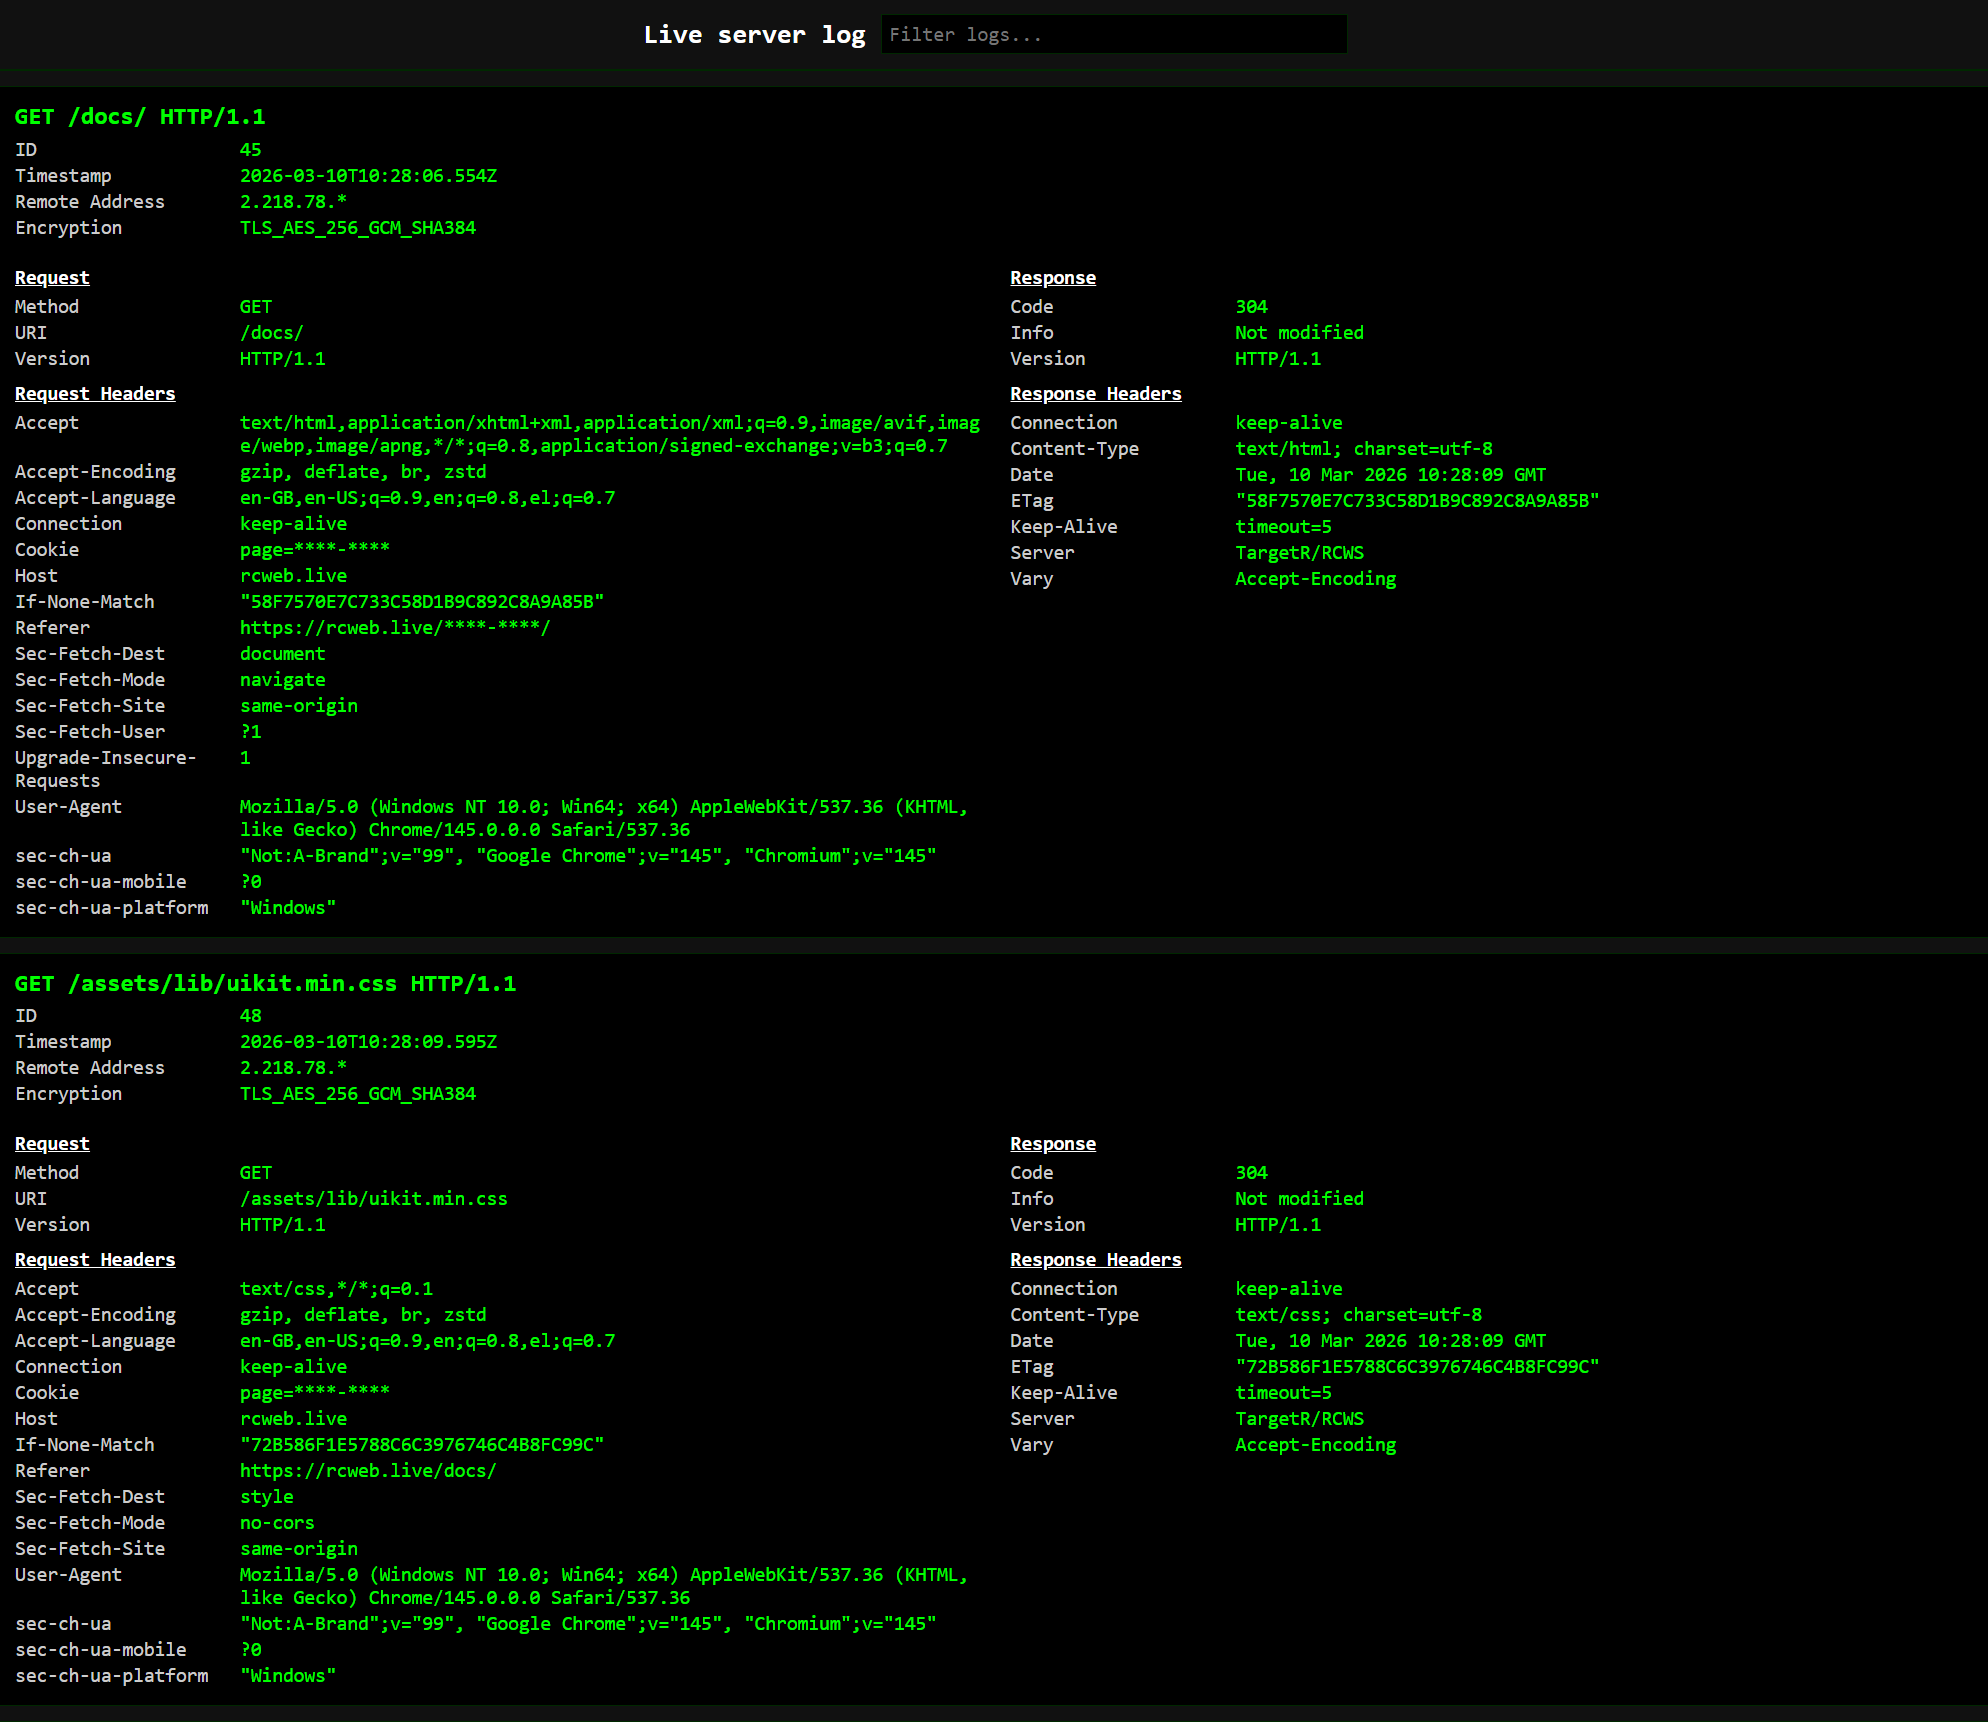Open the Referer link https://rcweb.live/docs/

point(368,1470)
